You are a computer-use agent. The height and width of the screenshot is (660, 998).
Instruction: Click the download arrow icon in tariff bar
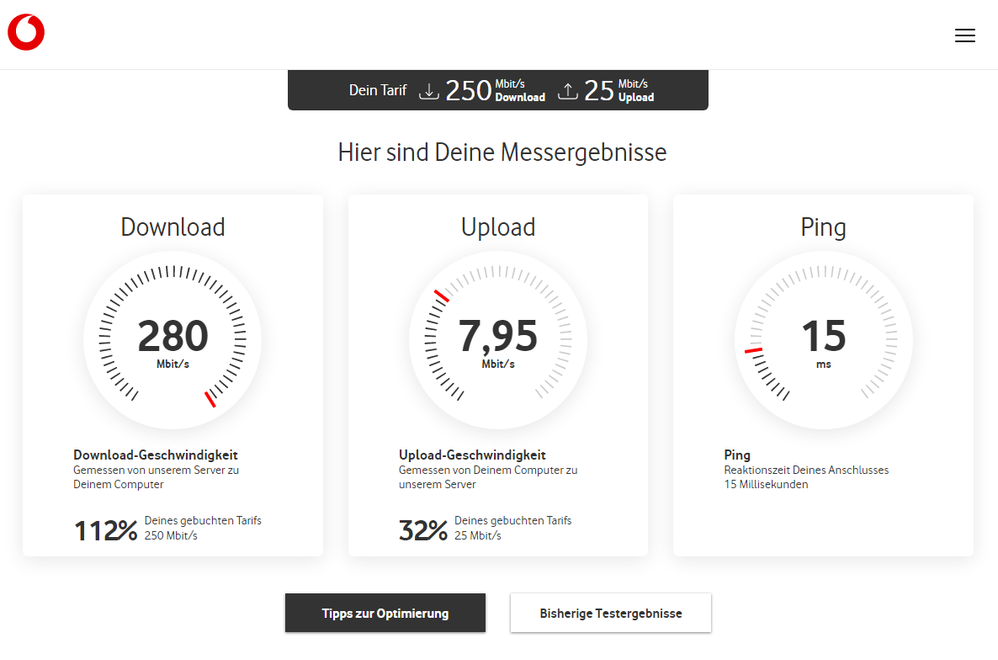click(x=429, y=90)
